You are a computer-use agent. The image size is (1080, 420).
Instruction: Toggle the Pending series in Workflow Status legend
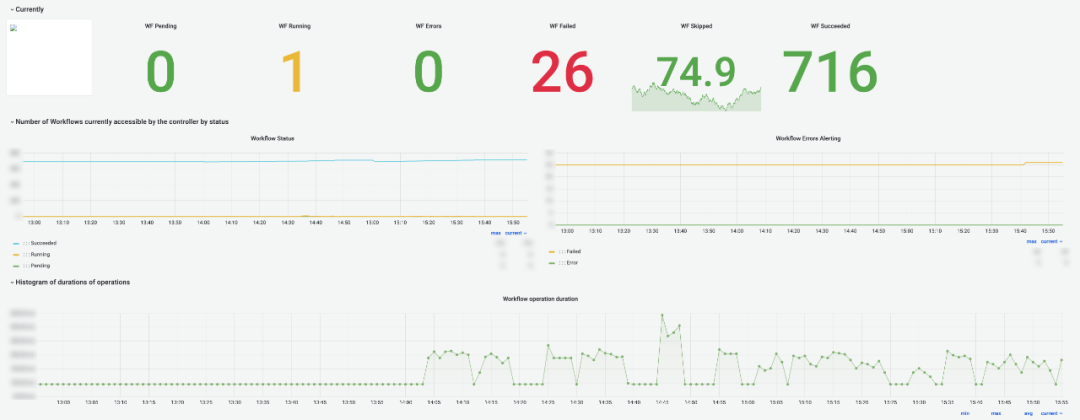[x=39, y=265]
